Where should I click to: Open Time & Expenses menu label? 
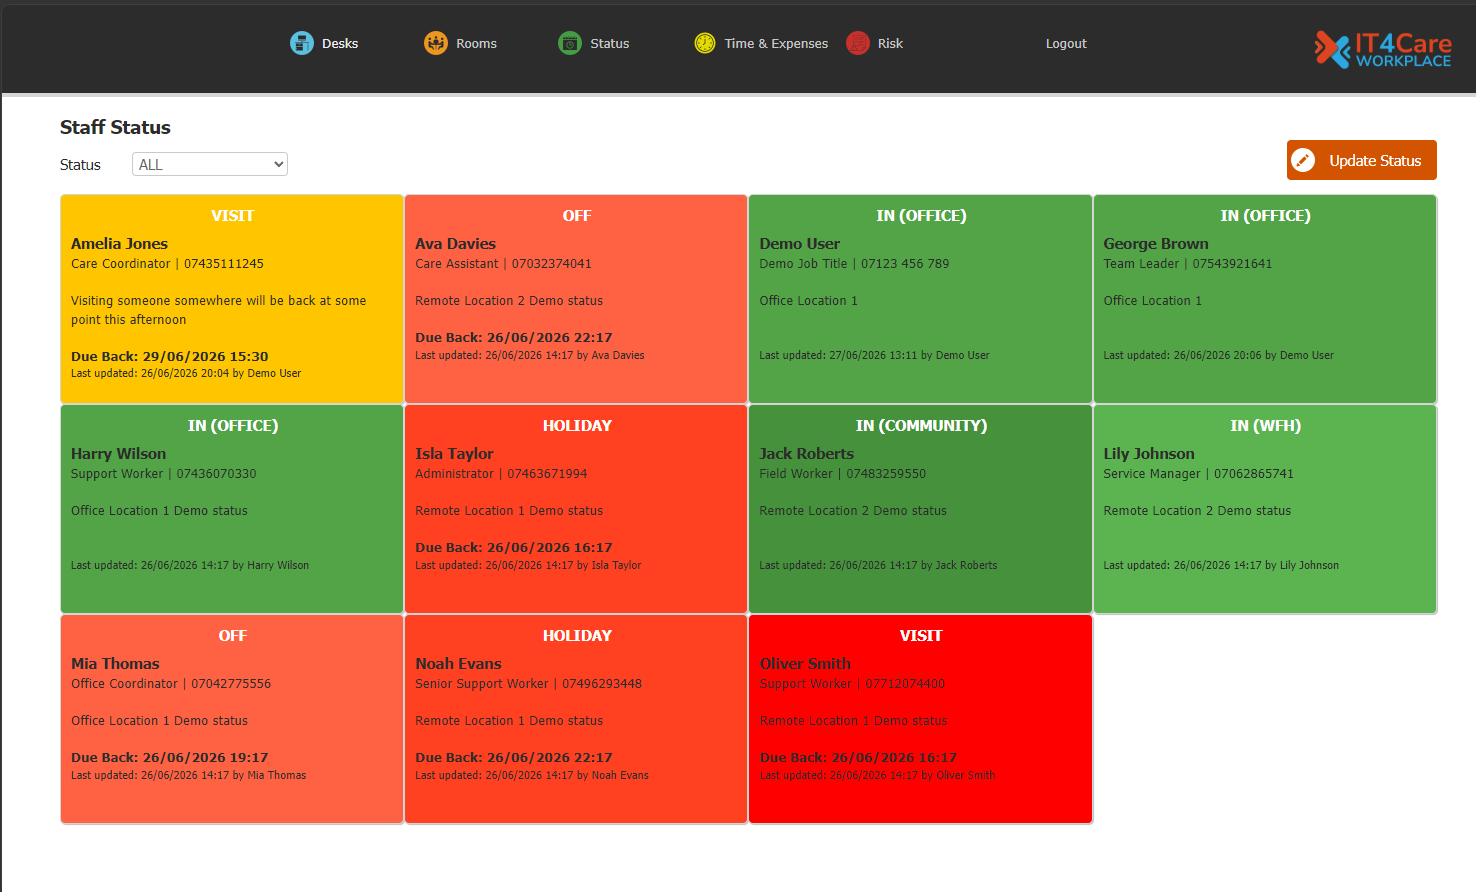(x=776, y=44)
